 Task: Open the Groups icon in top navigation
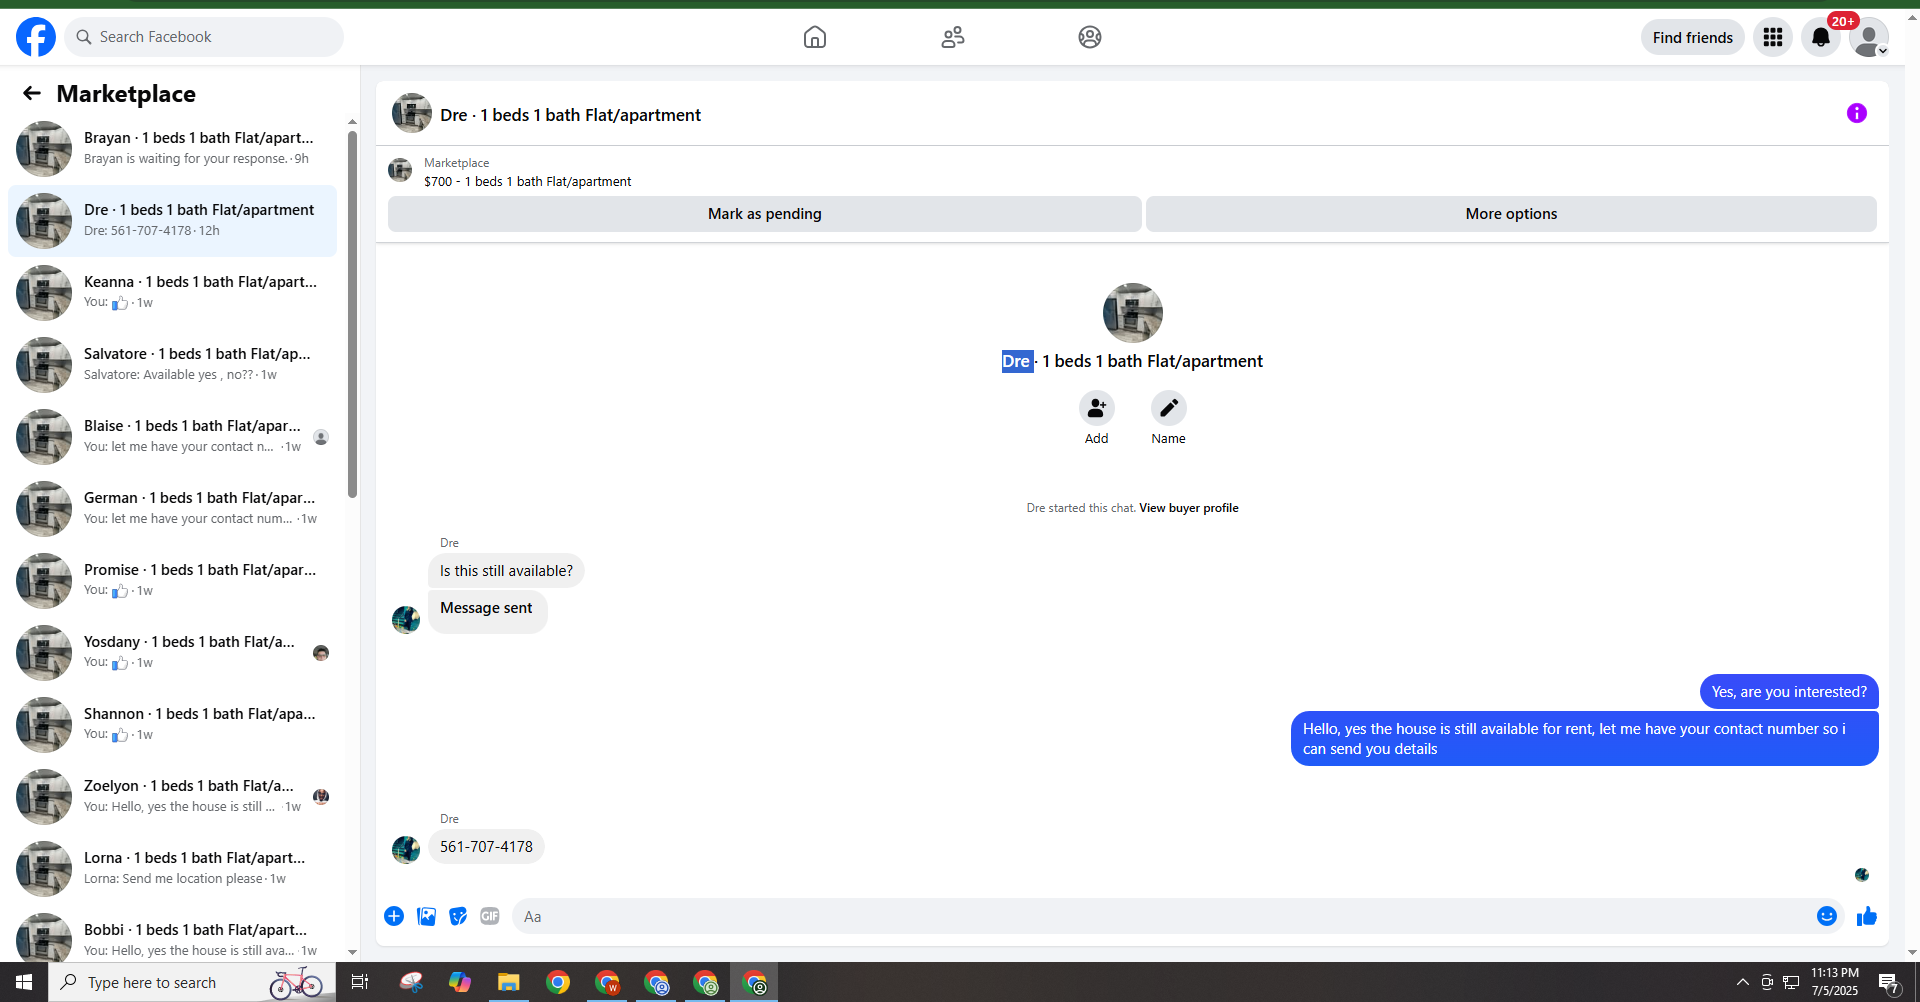tap(1090, 37)
